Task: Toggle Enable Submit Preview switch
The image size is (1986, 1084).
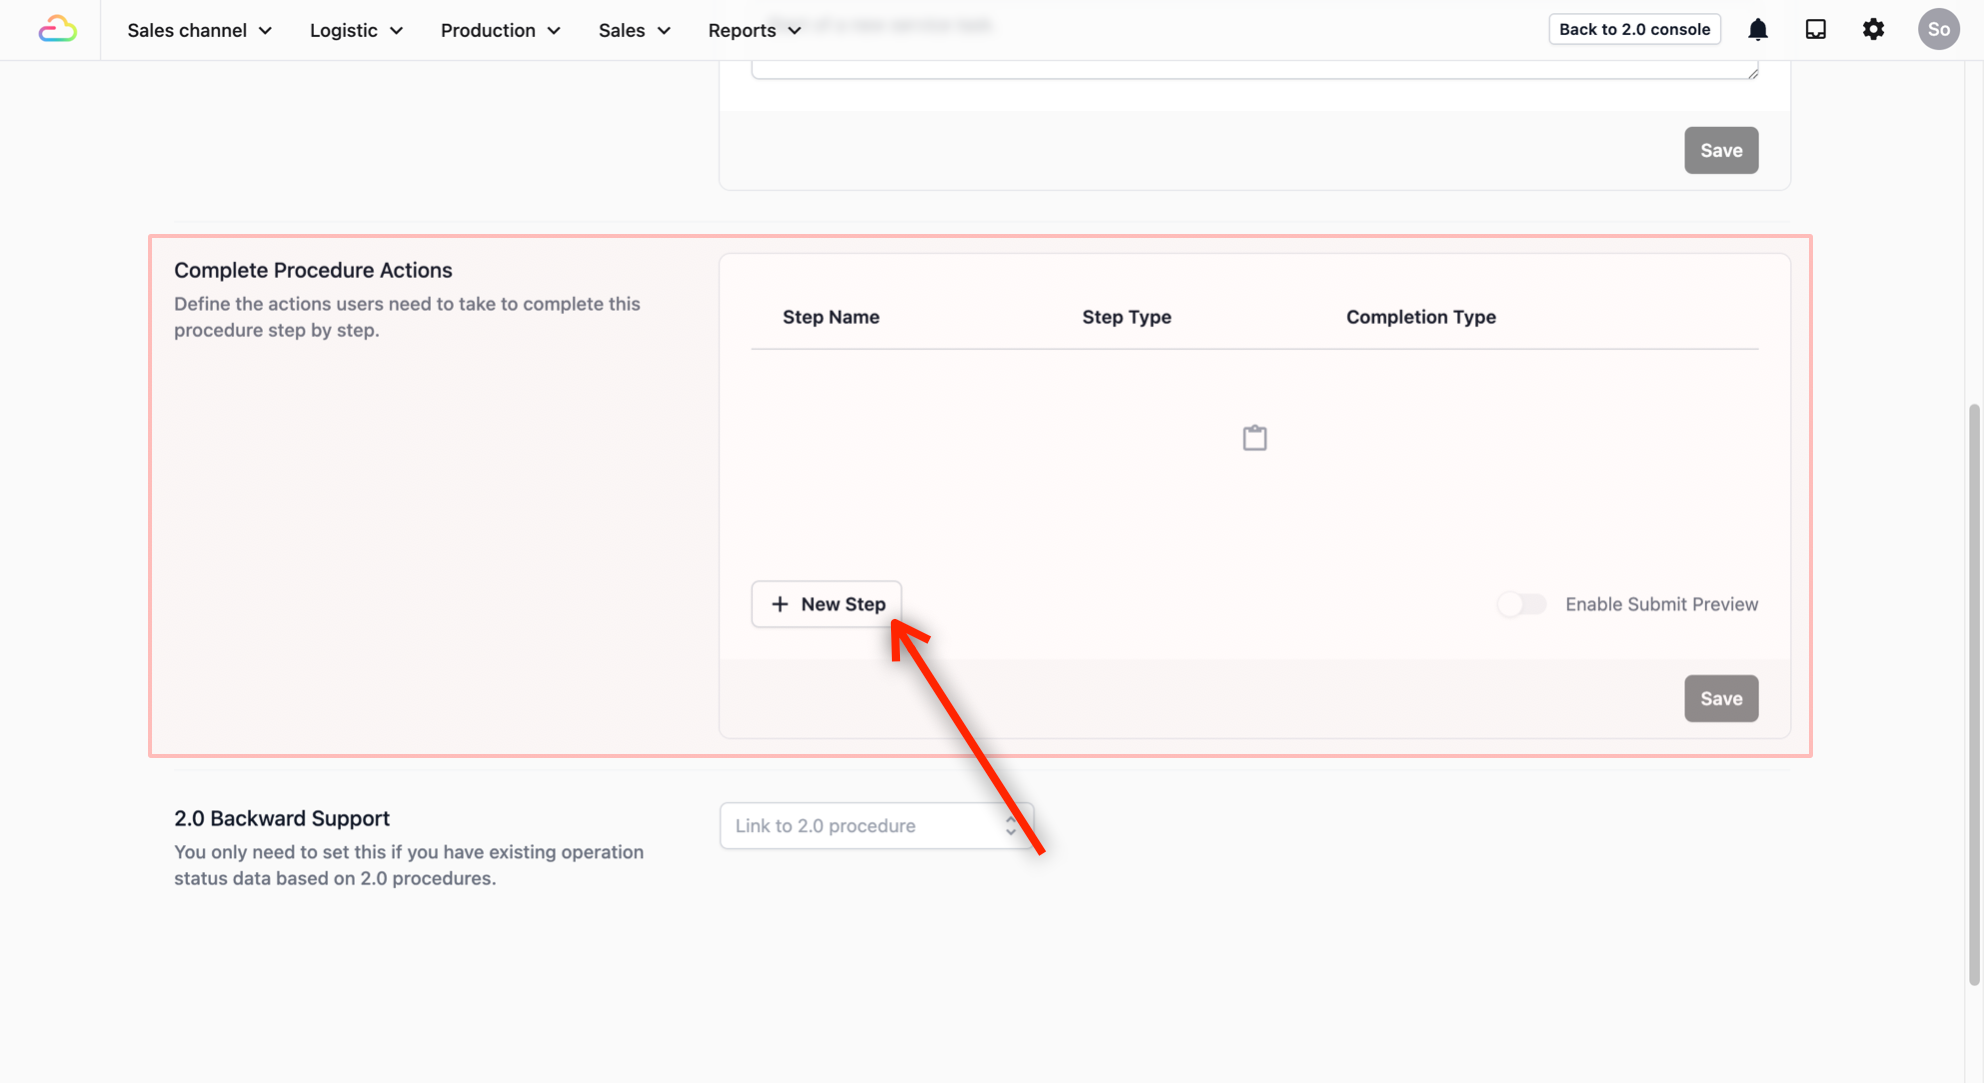Action: (1521, 604)
